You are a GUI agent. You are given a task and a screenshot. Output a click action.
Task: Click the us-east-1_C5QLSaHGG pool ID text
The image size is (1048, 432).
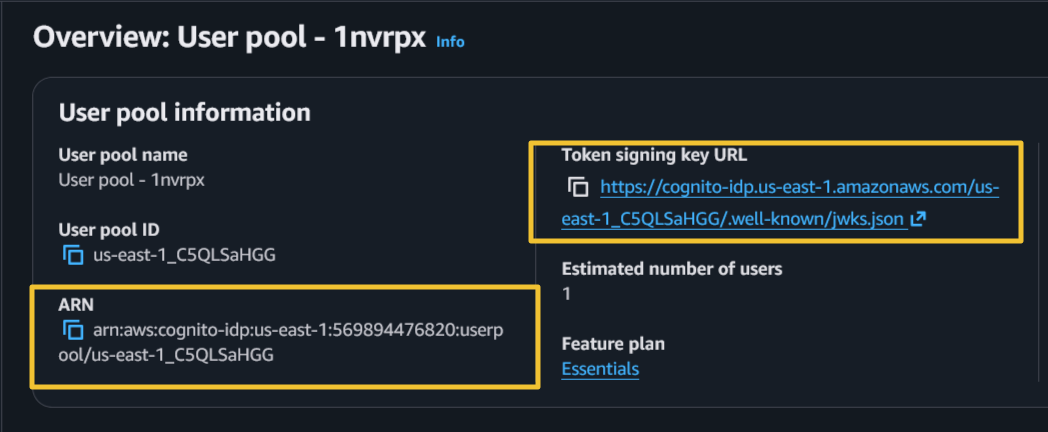[x=184, y=255]
